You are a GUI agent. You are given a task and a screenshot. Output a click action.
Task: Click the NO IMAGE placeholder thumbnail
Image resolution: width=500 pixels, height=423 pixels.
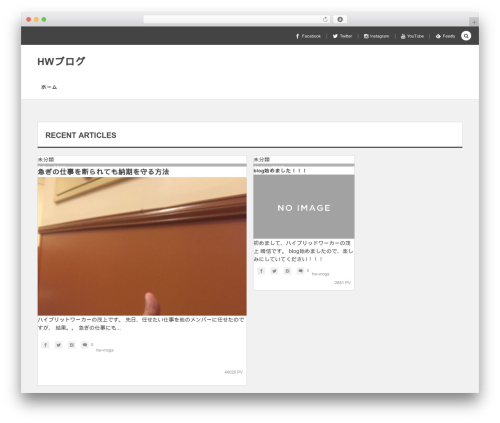[x=304, y=207]
